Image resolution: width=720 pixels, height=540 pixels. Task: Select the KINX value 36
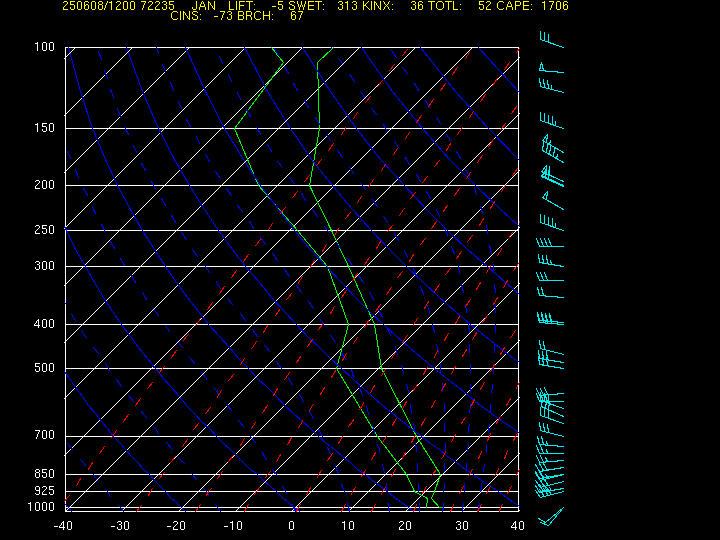click(x=417, y=6)
